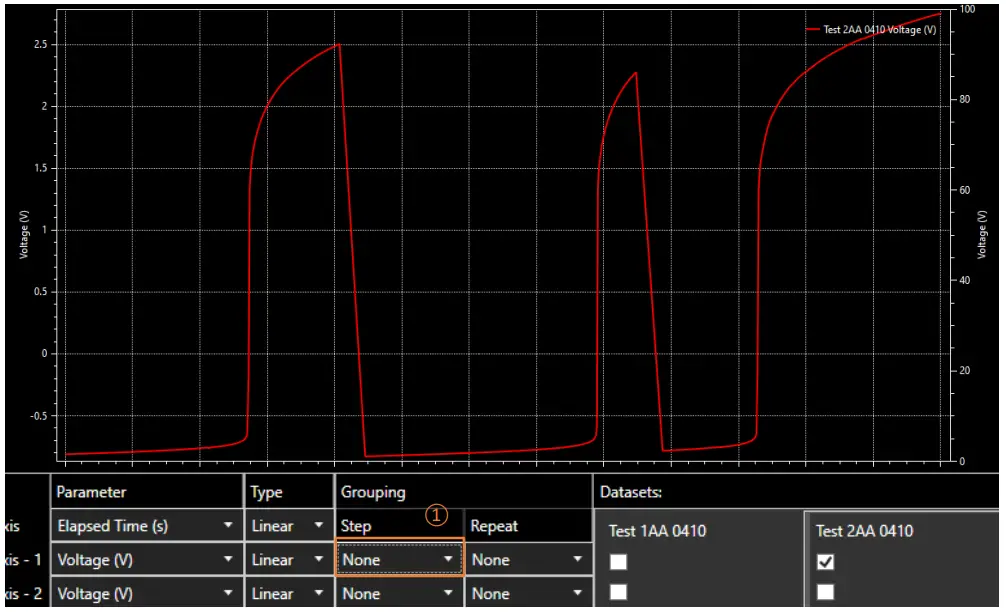Click the '100' tick on right axis
This screenshot has width=1006, height=612.
[968, 9]
